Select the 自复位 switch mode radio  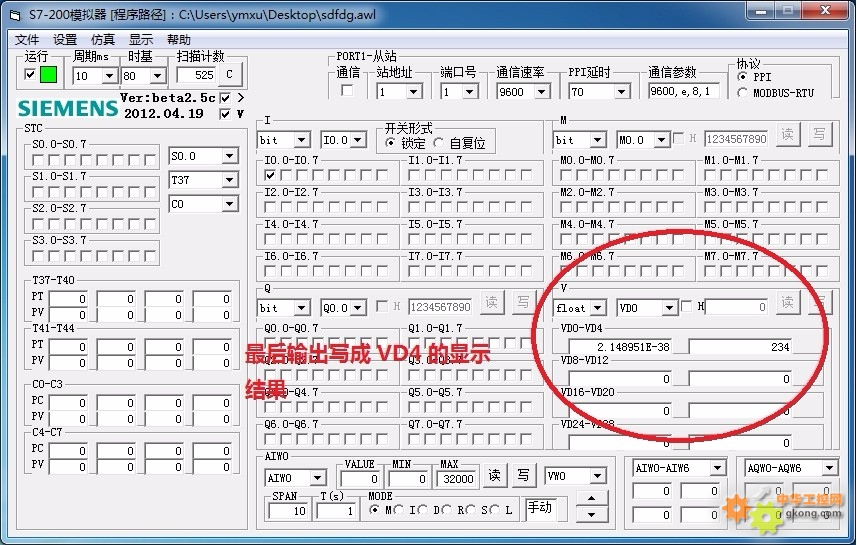pos(438,143)
